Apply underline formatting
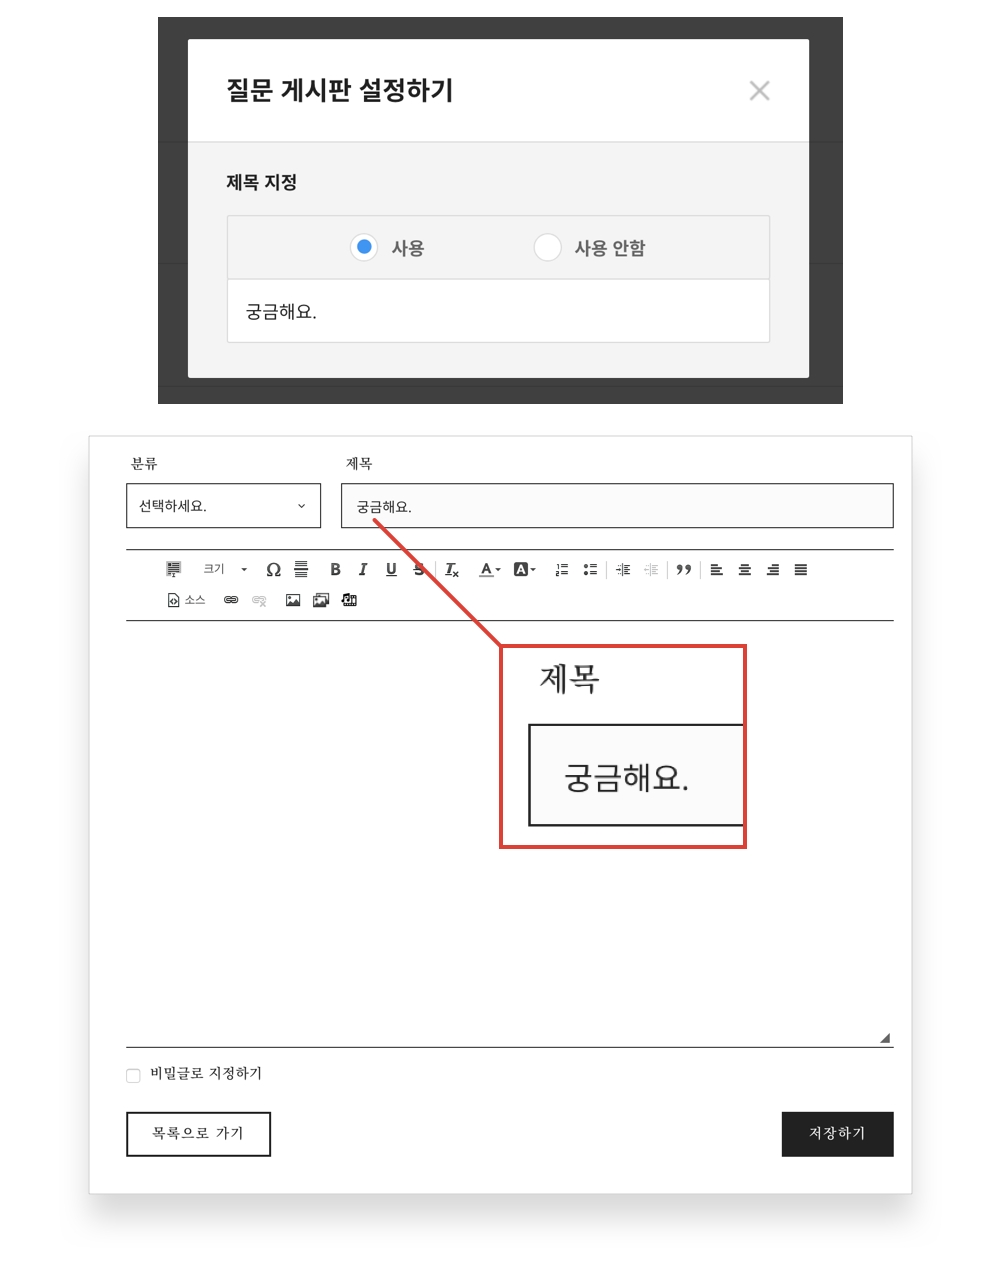Screen dimensions: 1000x1267 (x=391, y=569)
